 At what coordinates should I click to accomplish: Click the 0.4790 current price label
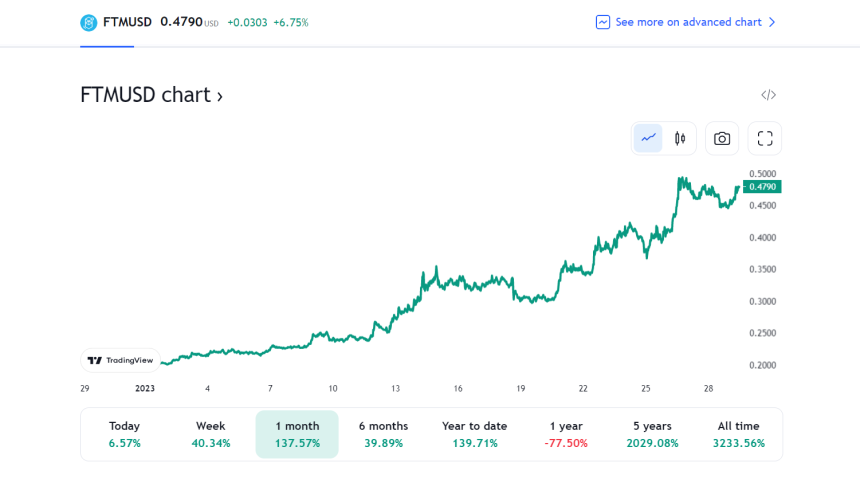point(762,187)
